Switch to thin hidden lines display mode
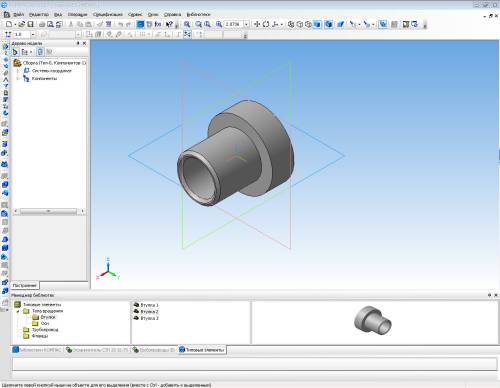The width and height of the screenshot is (500, 388). click(308, 24)
